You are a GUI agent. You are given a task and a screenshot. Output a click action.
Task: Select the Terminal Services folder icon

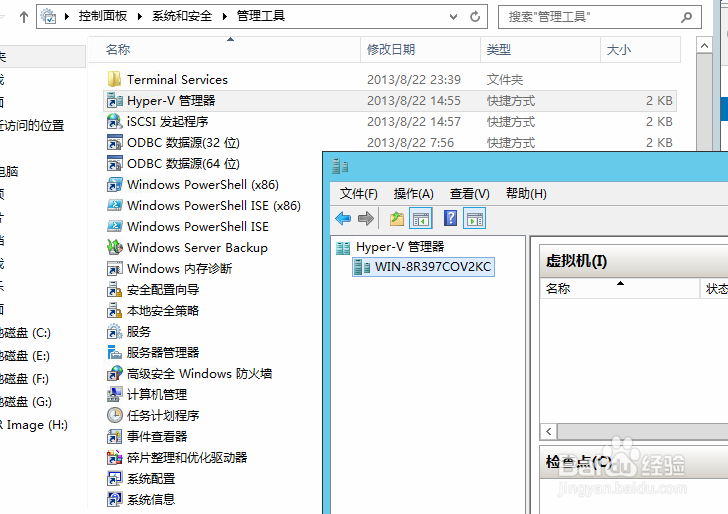click(114, 79)
